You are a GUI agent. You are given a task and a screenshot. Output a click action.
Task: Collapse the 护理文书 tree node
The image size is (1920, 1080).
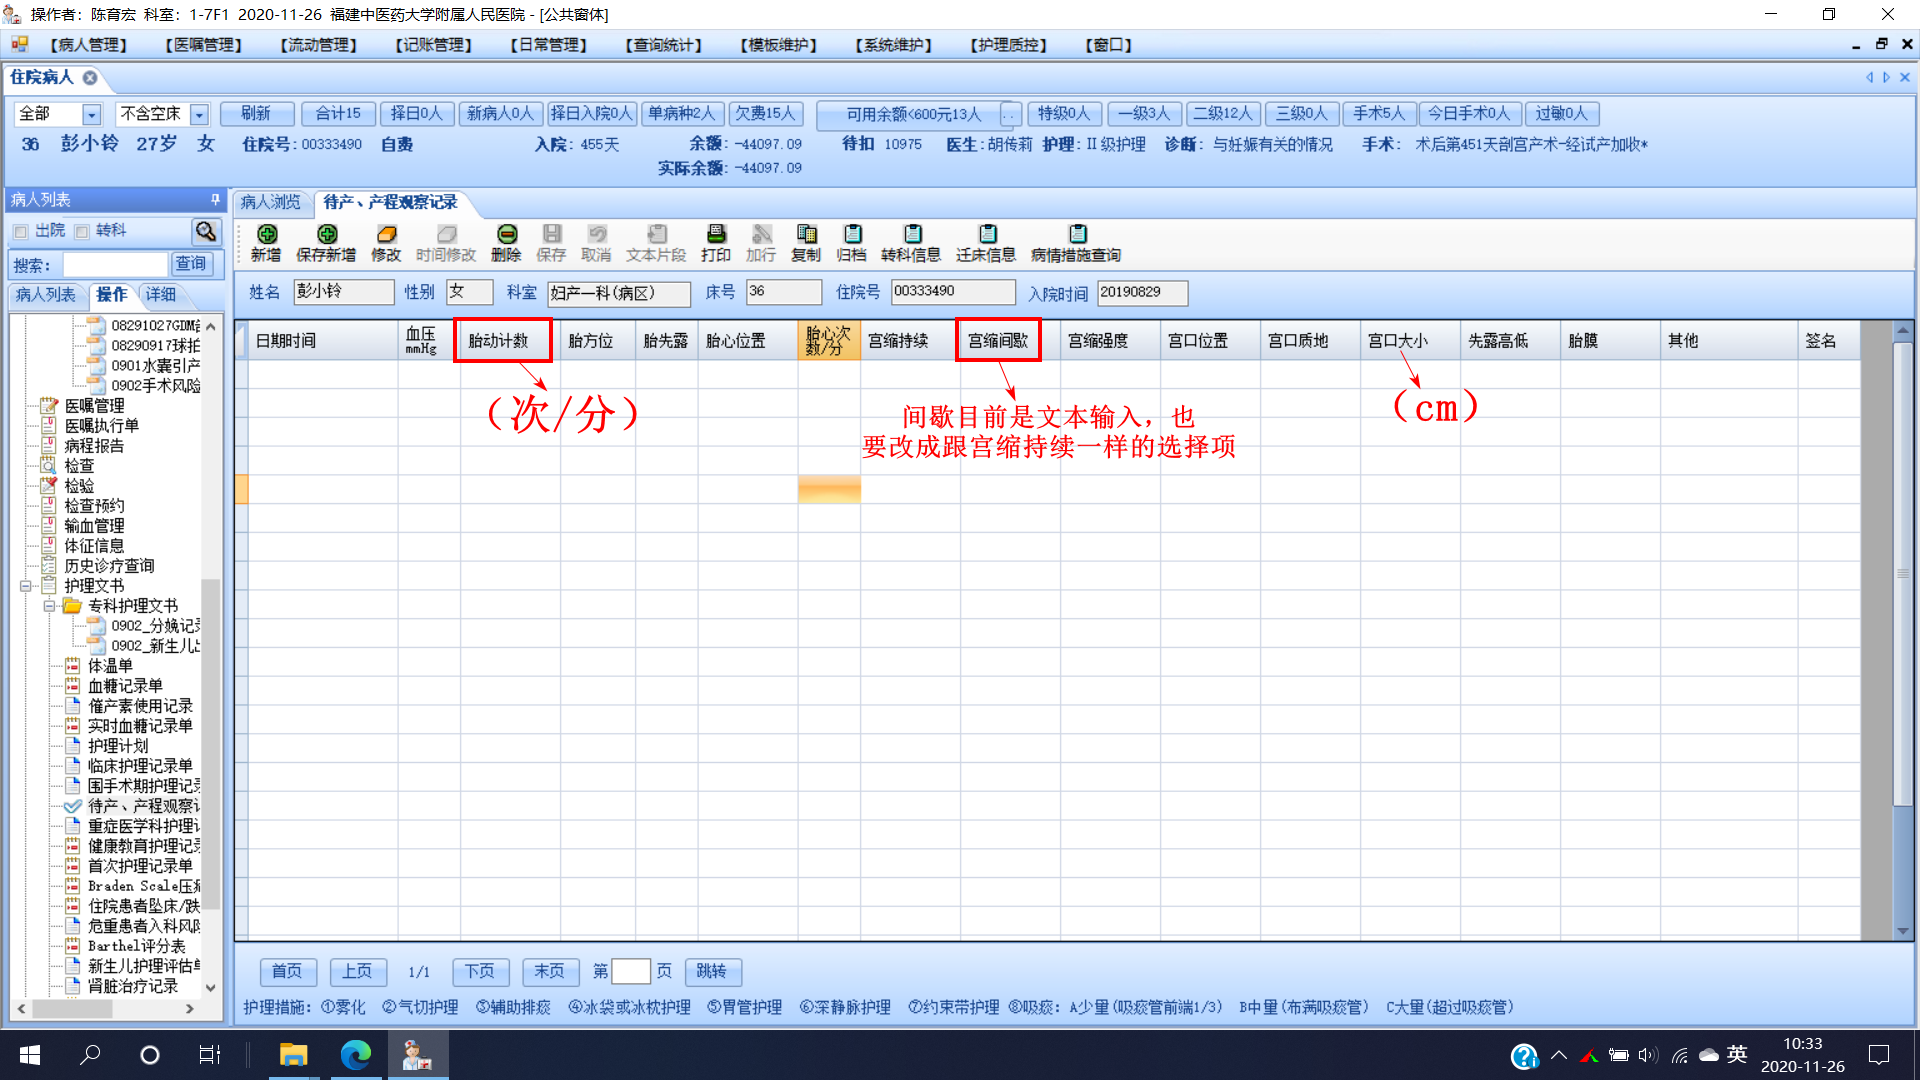26,586
